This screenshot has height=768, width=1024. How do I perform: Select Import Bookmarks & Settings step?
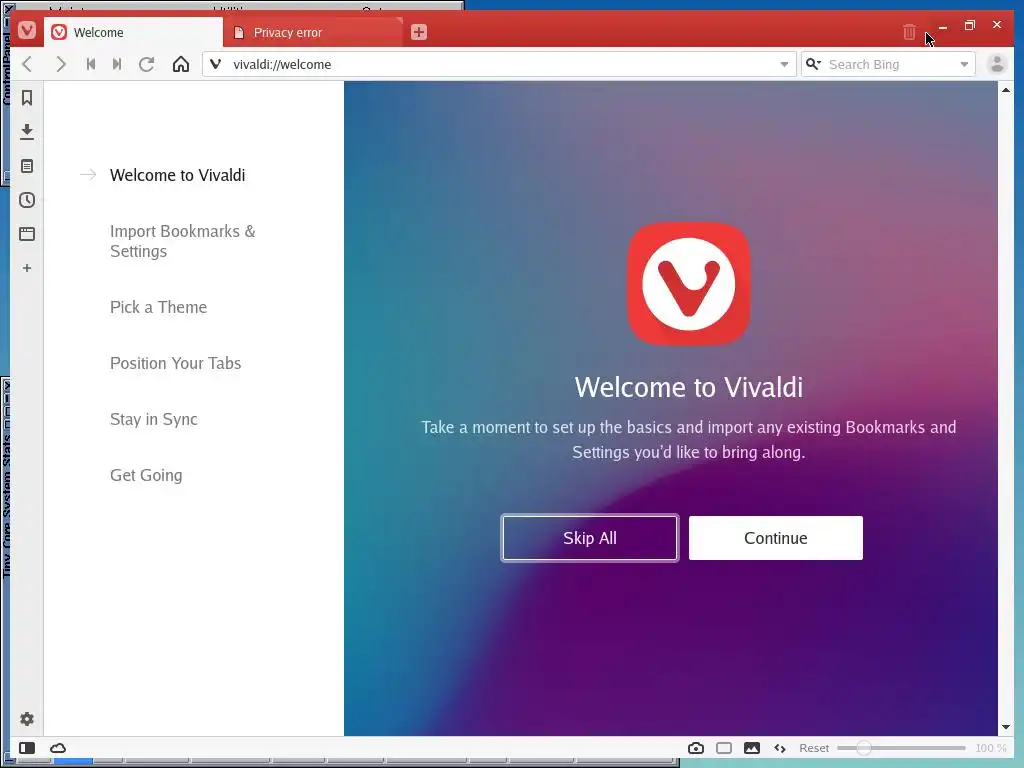click(183, 241)
